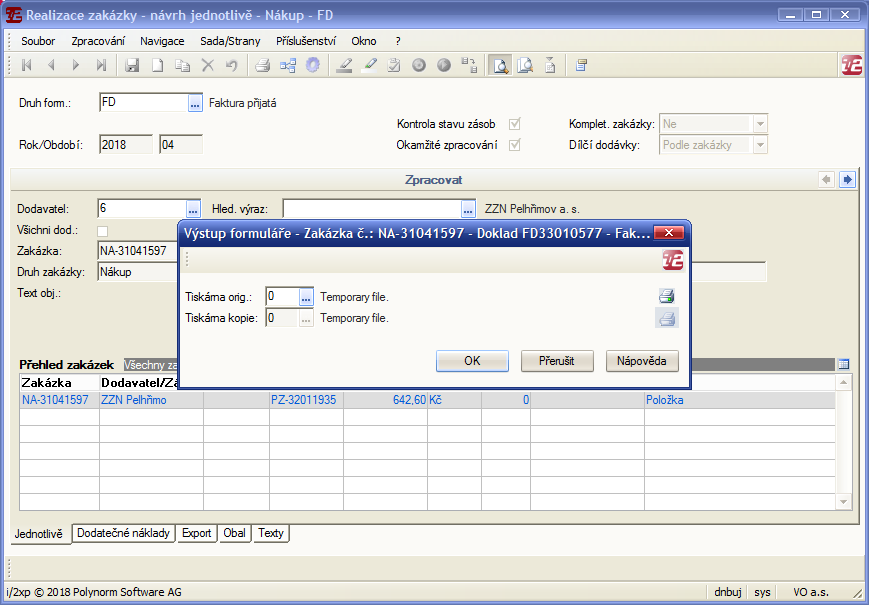Toggle the Kontrola stavu zásob checkbox

(515, 124)
